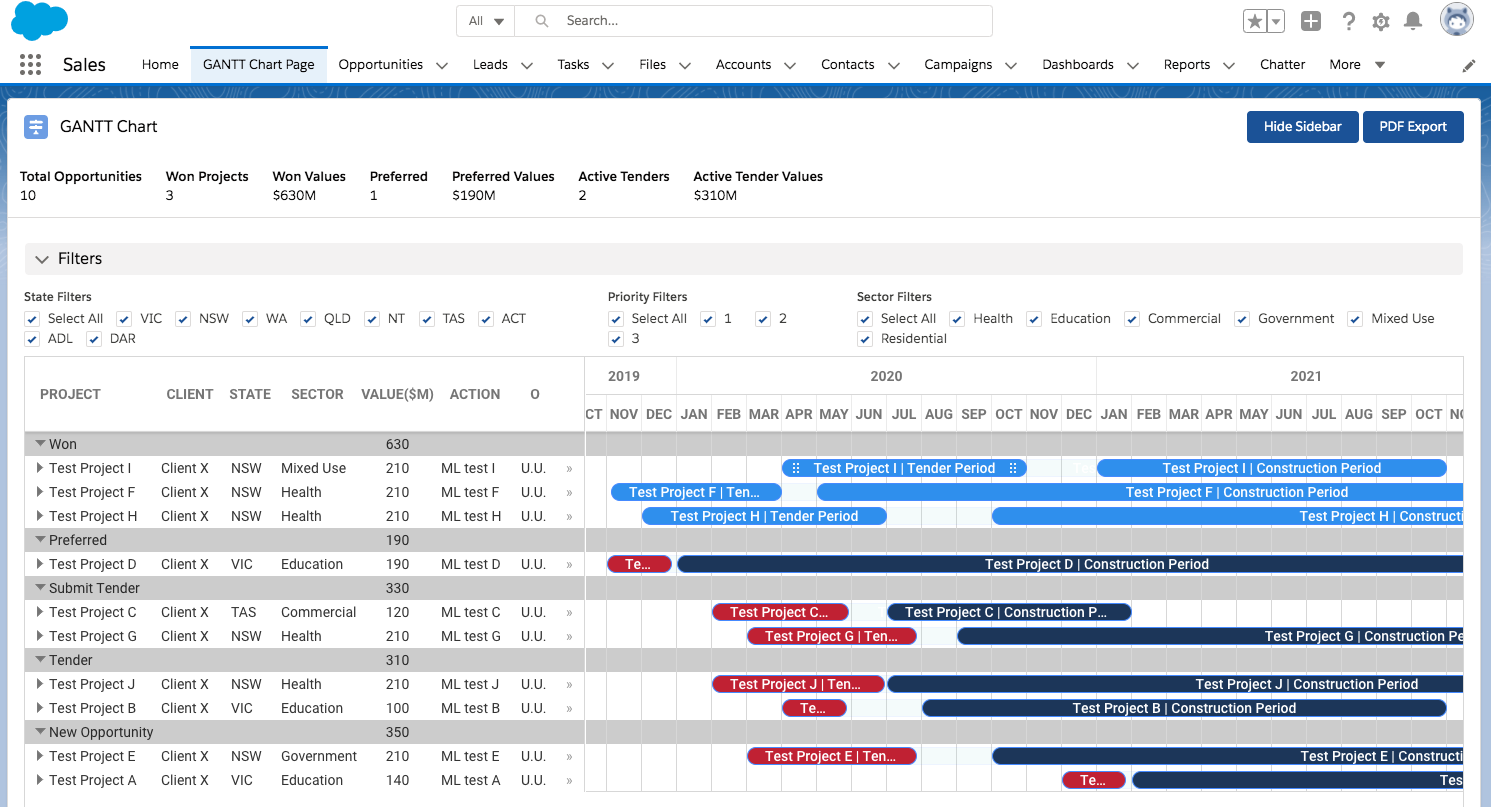Expand the Test Project D row
The height and width of the screenshot is (807, 1491).
tap(40, 564)
